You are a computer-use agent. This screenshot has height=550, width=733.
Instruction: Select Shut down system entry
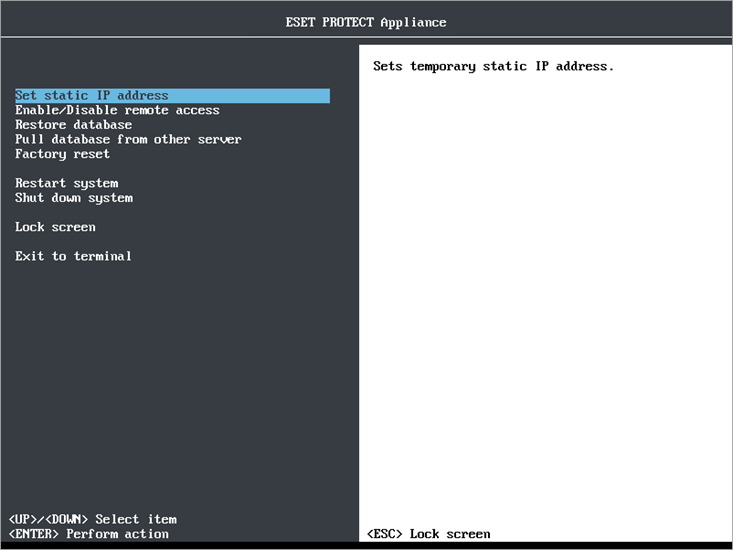[x=74, y=198]
